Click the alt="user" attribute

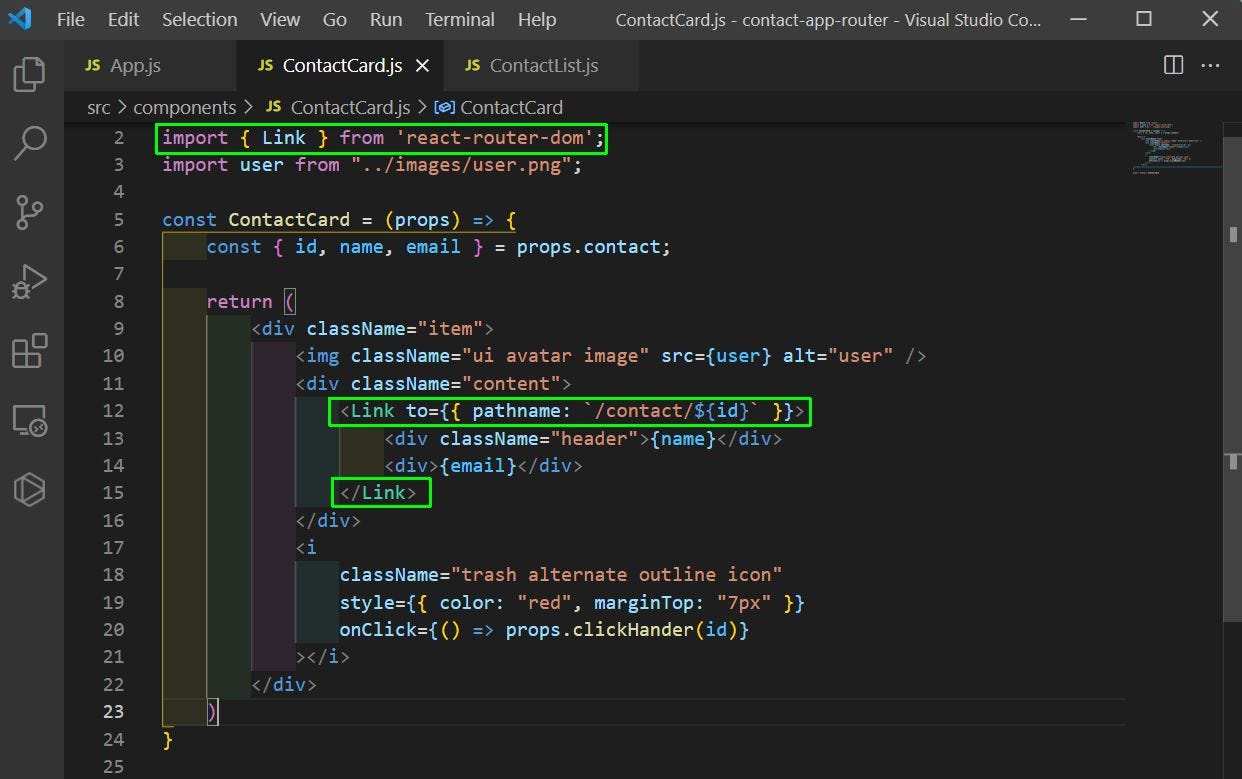pos(838,355)
